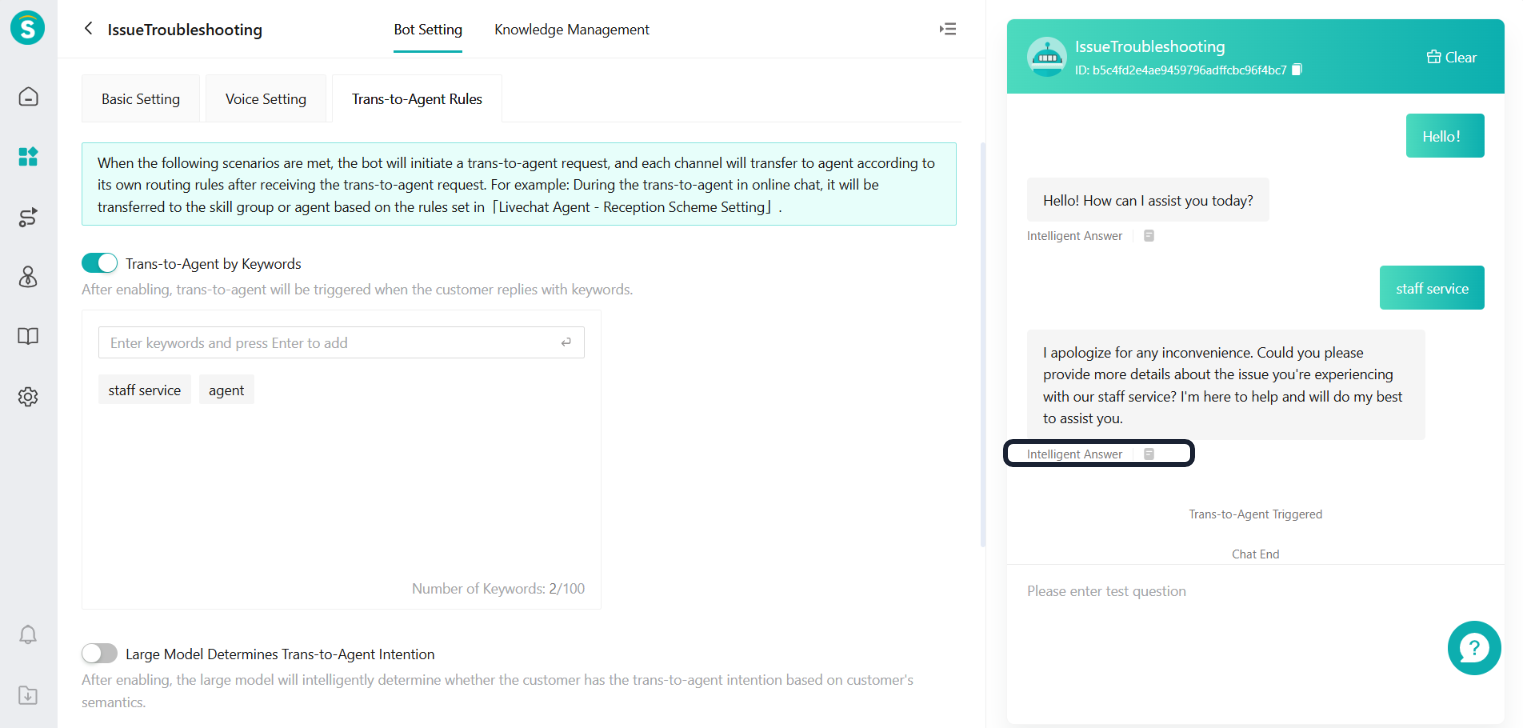Open the notifications bell icon
The width and height of the screenshot is (1523, 728).
pos(28,634)
